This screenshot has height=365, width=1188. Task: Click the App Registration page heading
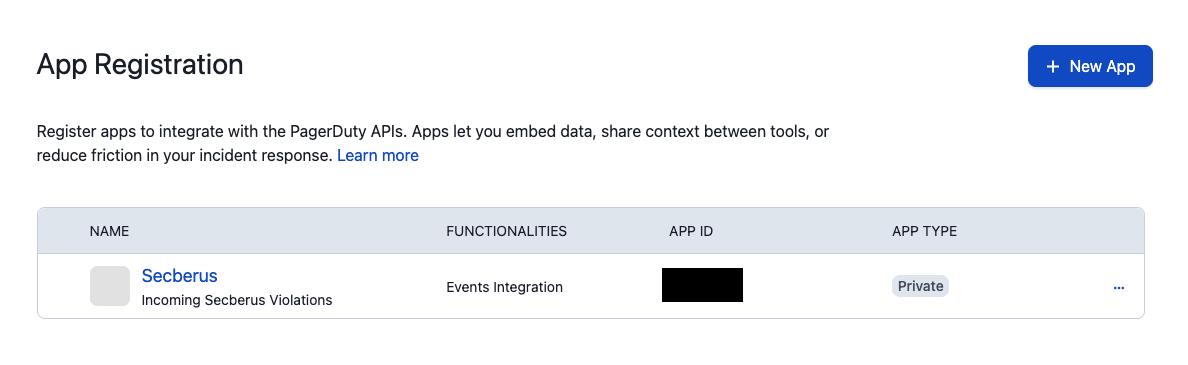coord(140,64)
